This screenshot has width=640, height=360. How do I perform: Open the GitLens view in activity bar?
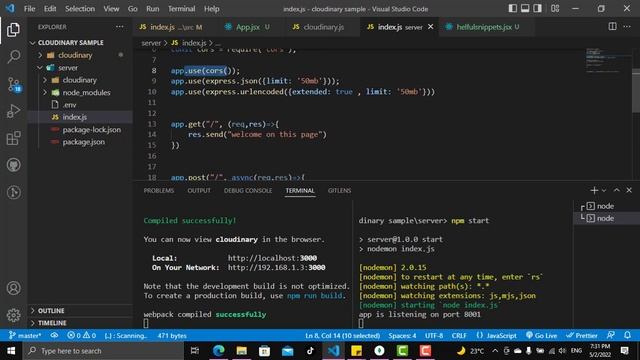coord(13,192)
